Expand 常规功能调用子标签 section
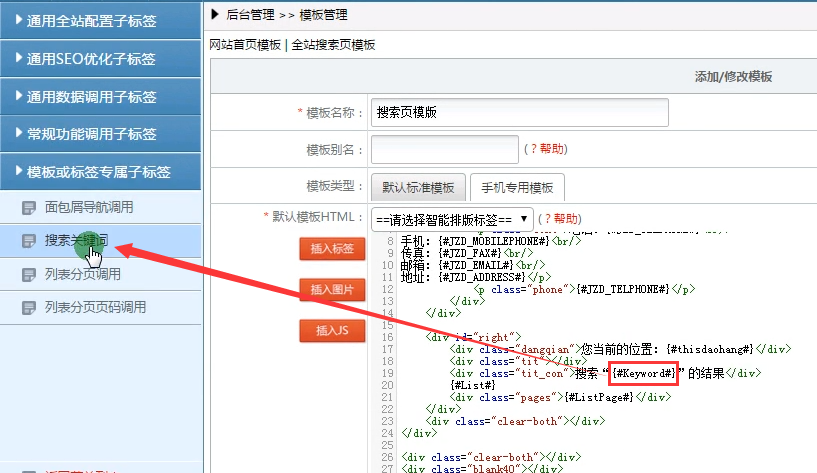The image size is (817, 473). pos(100,134)
